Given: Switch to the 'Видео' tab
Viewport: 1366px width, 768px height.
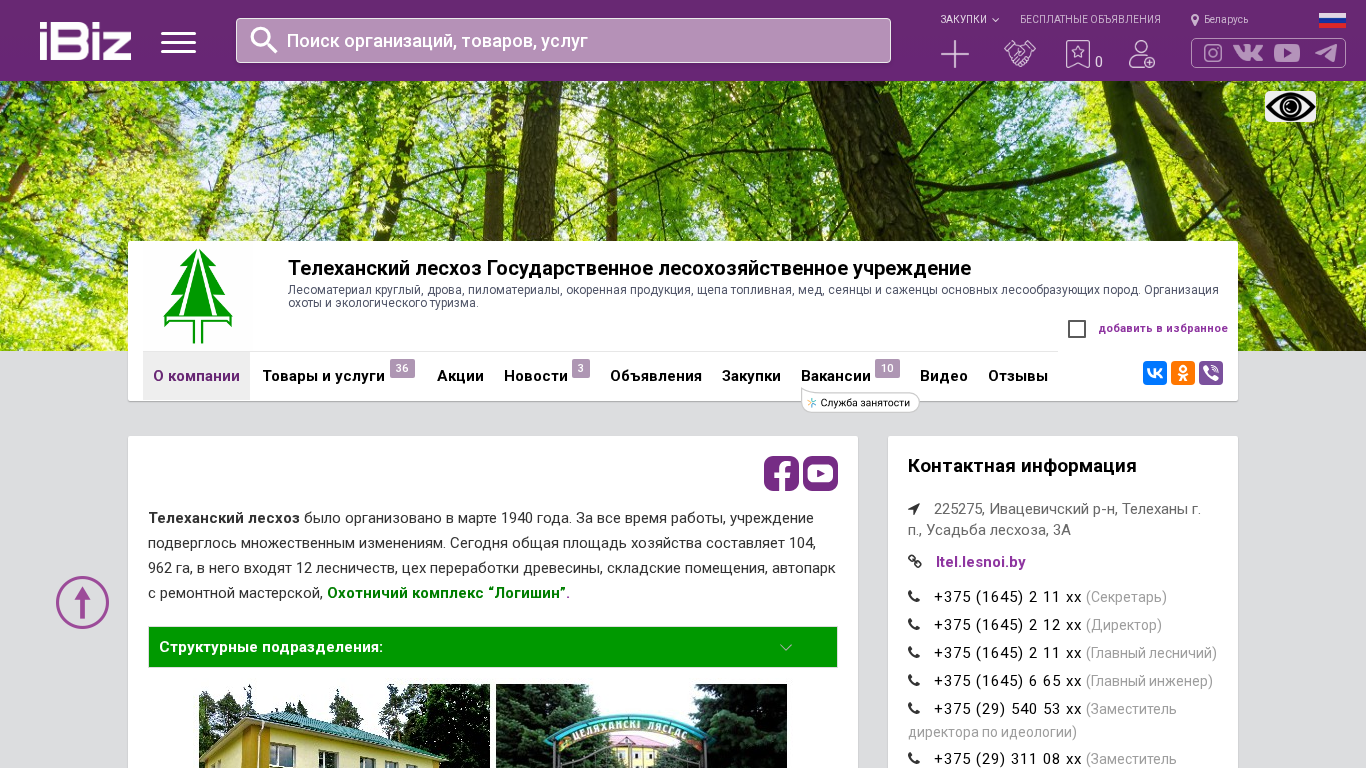Looking at the screenshot, I should pos(944,376).
